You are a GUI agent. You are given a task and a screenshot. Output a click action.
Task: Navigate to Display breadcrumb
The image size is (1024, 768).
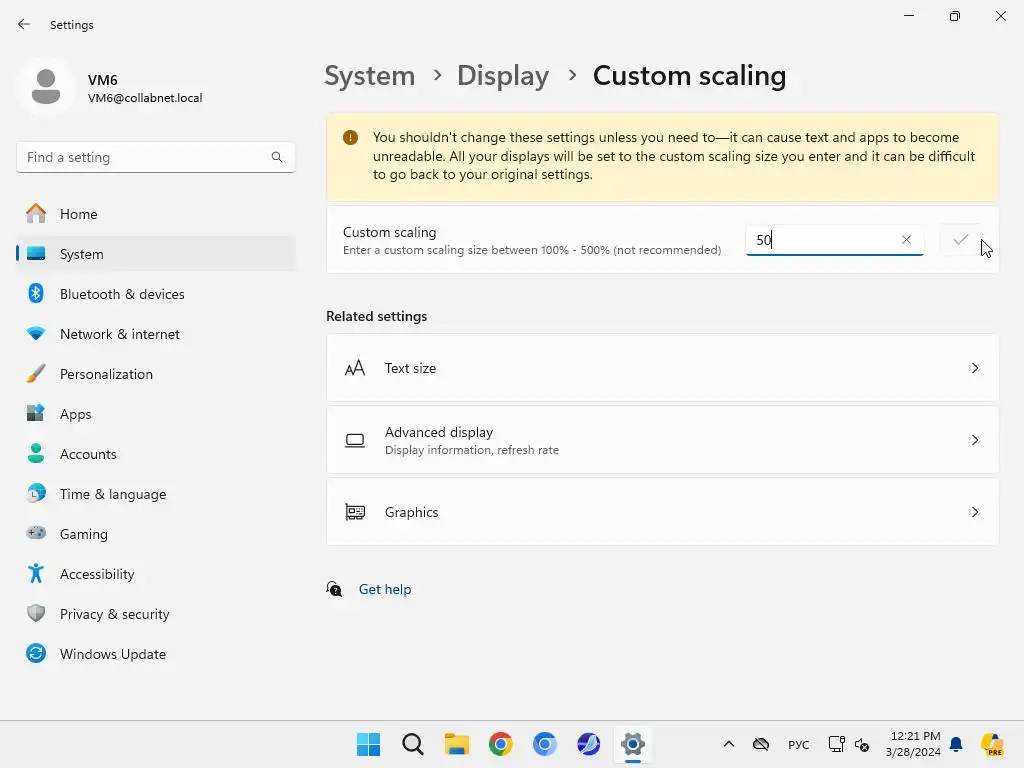[x=503, y=76]
